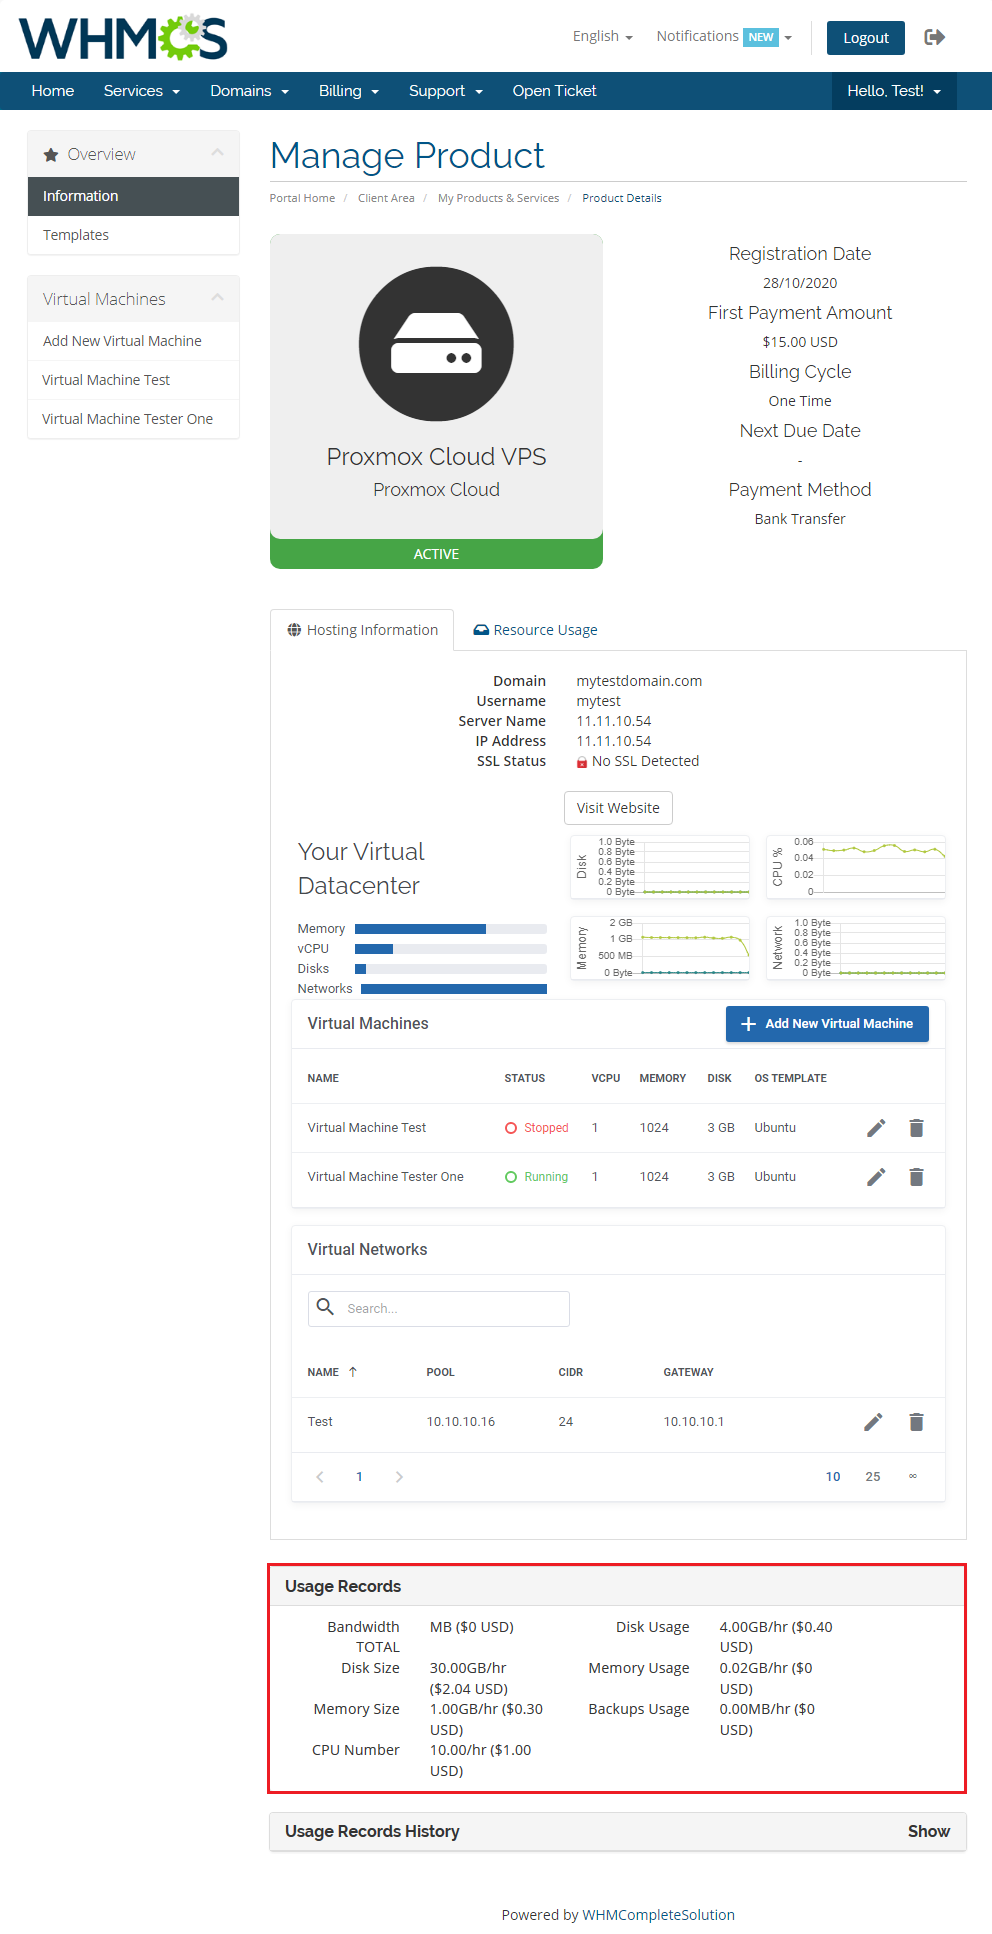Delete the Test virtual network
The width and height of the screenshot is (992, 1934).
click(x=916, y=1422)
